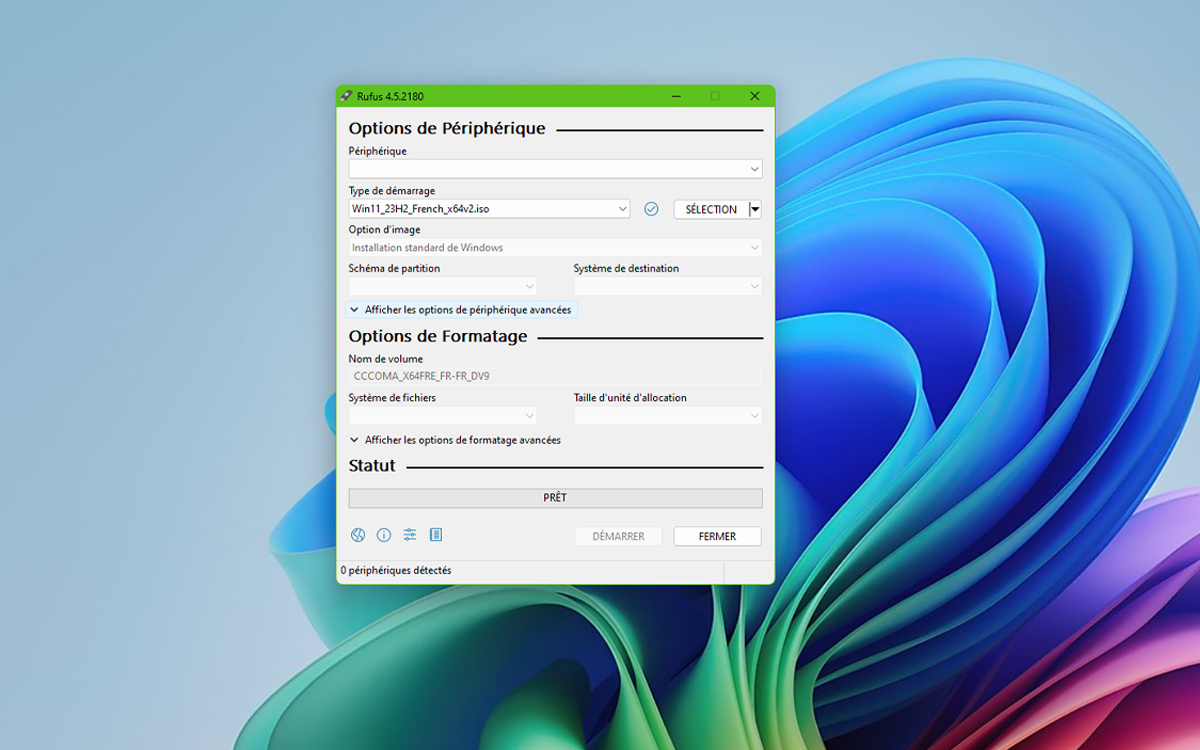Open the Schéma de partition dropdown
Viewport: 1200px width, 750px height.
tap(443, 287)
